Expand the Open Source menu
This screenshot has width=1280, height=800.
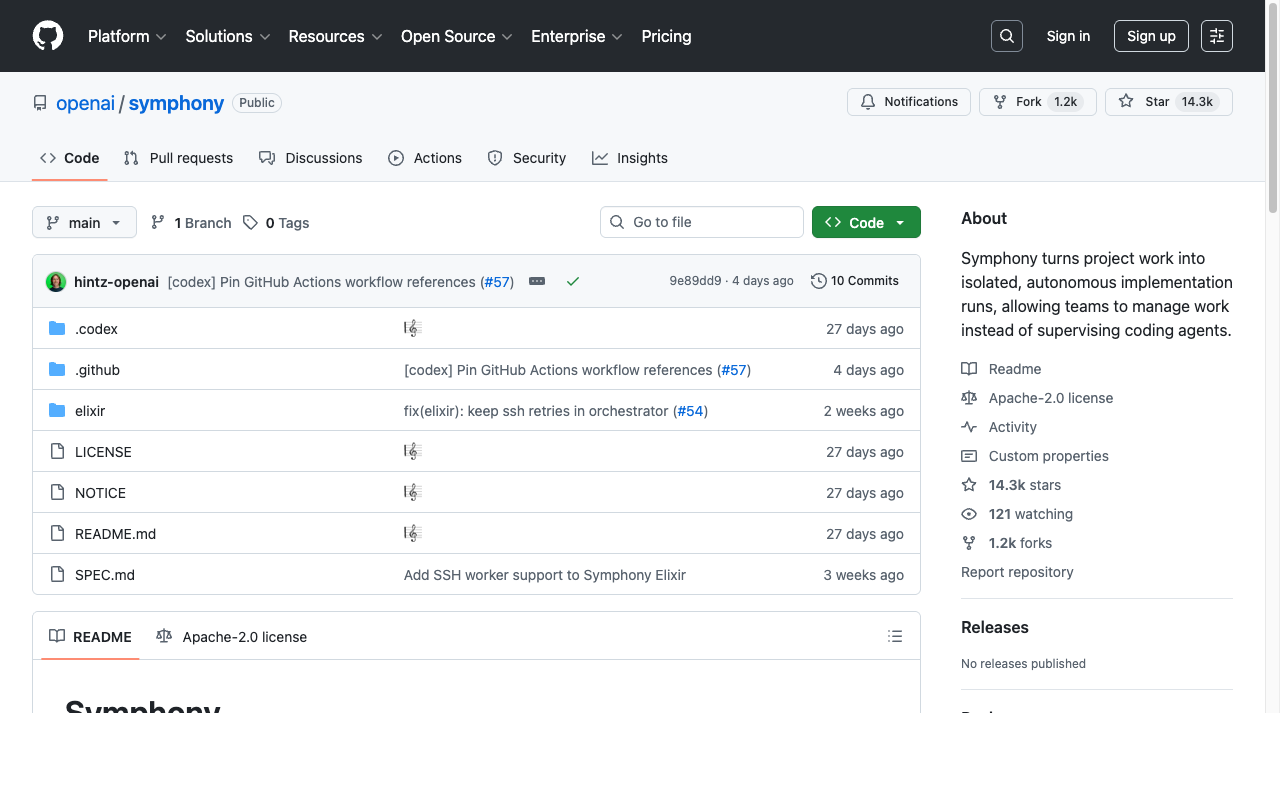[x=456, y=36]
